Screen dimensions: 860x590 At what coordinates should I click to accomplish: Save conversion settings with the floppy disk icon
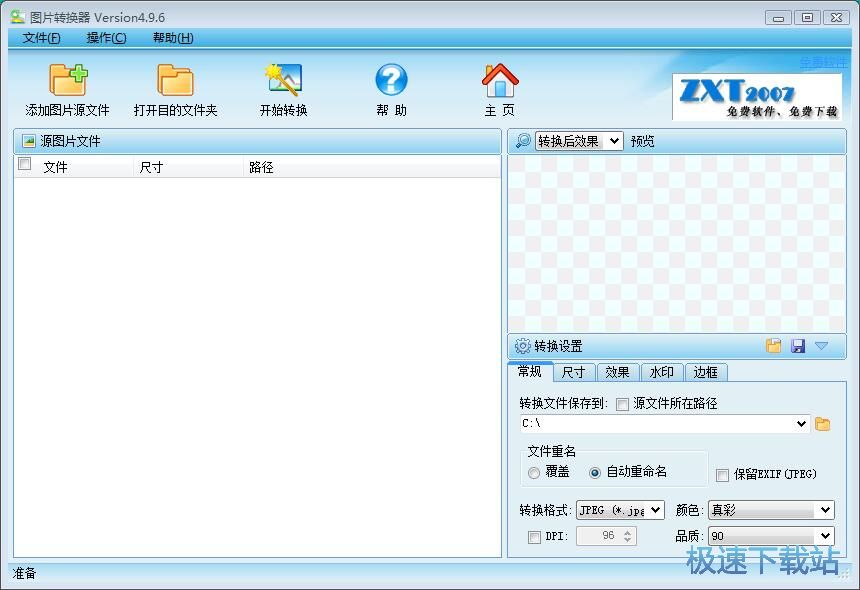pos(798,345)
